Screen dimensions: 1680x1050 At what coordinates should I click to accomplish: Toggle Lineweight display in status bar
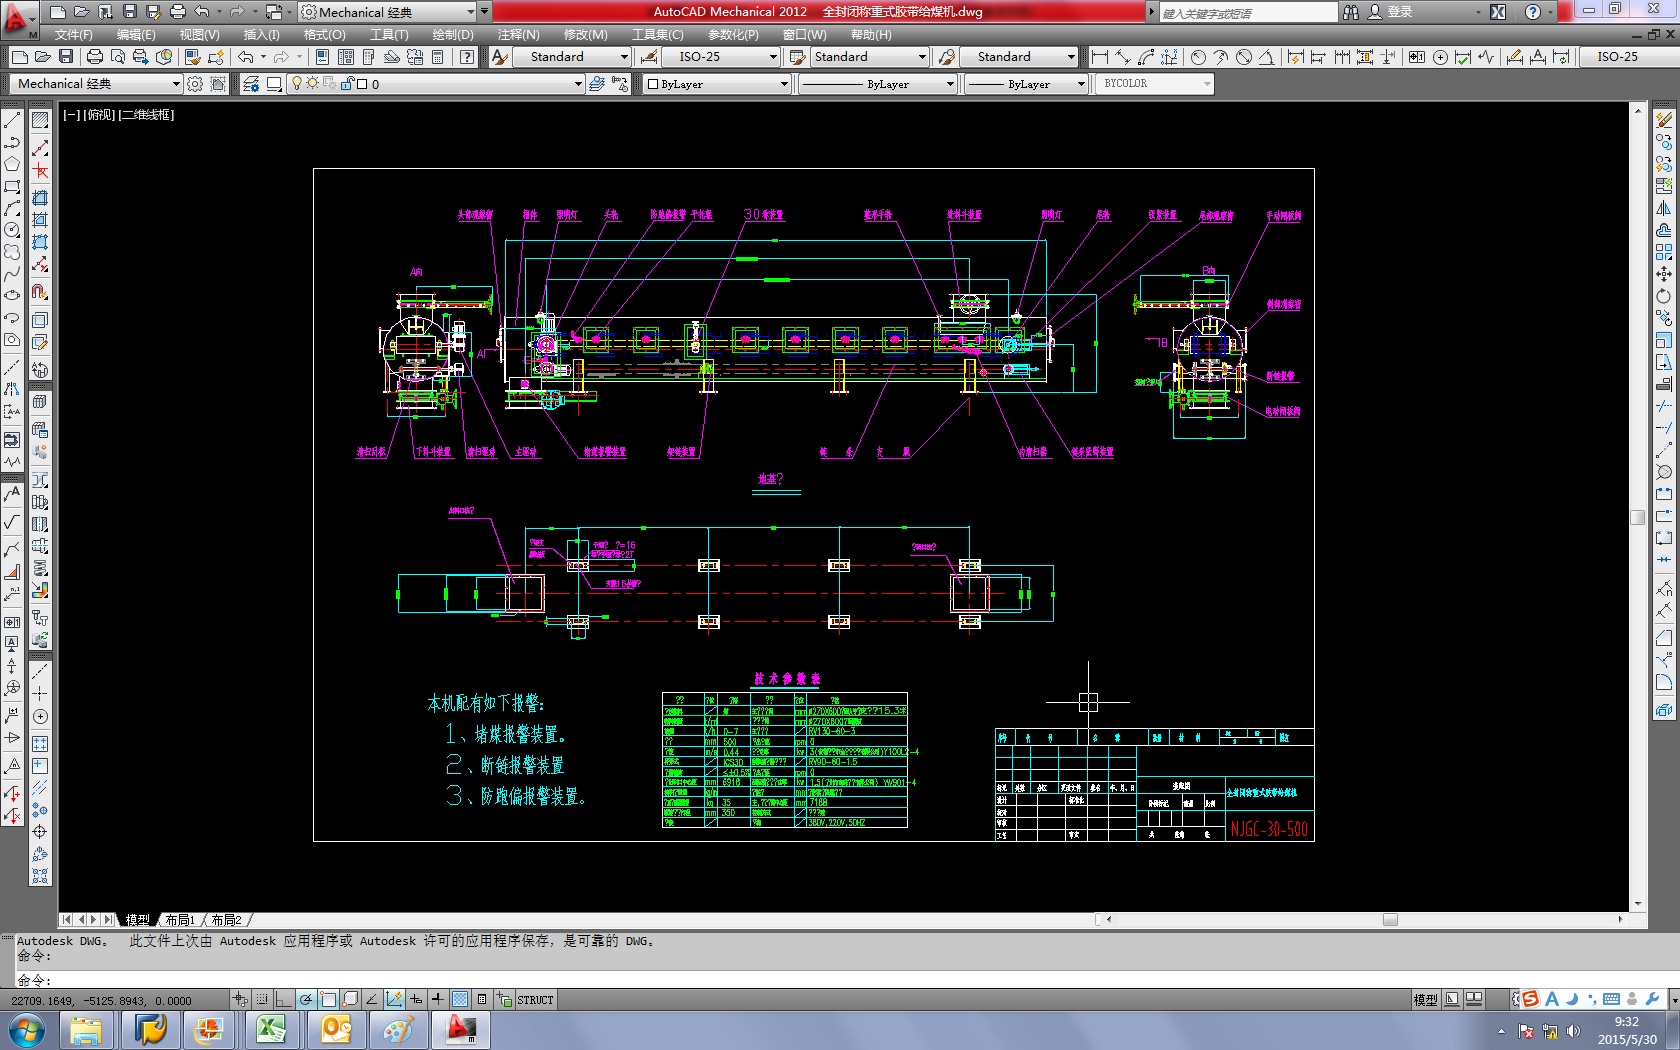tap(437, 999)
